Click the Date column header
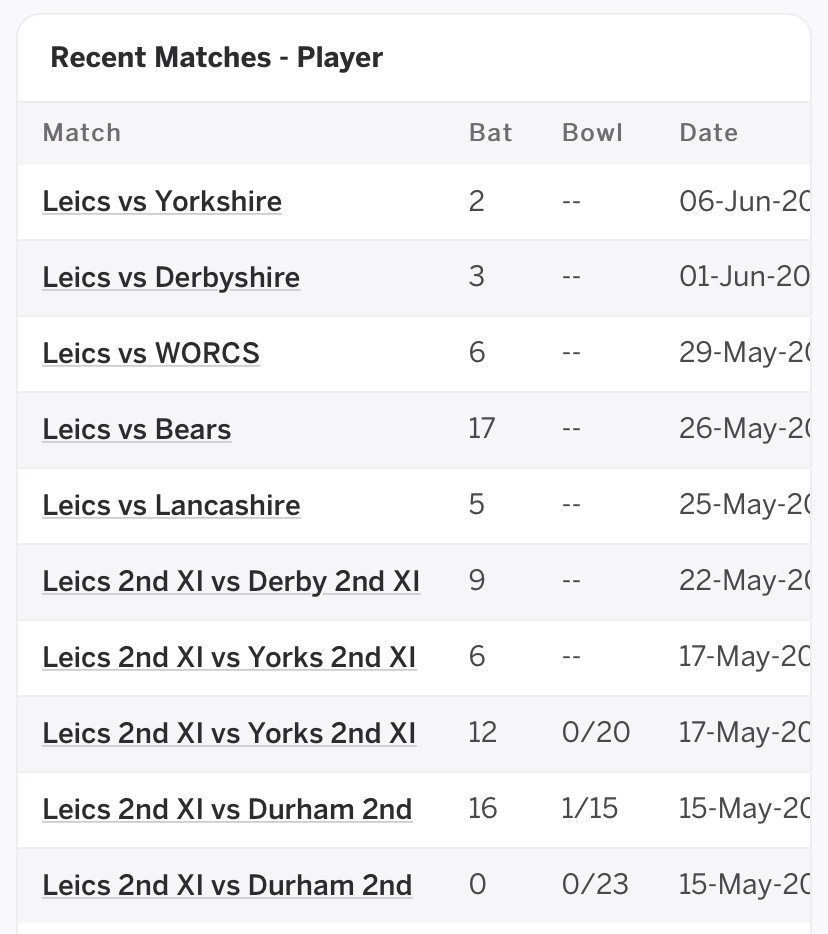The height and width of the screenshot is (934, 828). (x=708, y=132)
